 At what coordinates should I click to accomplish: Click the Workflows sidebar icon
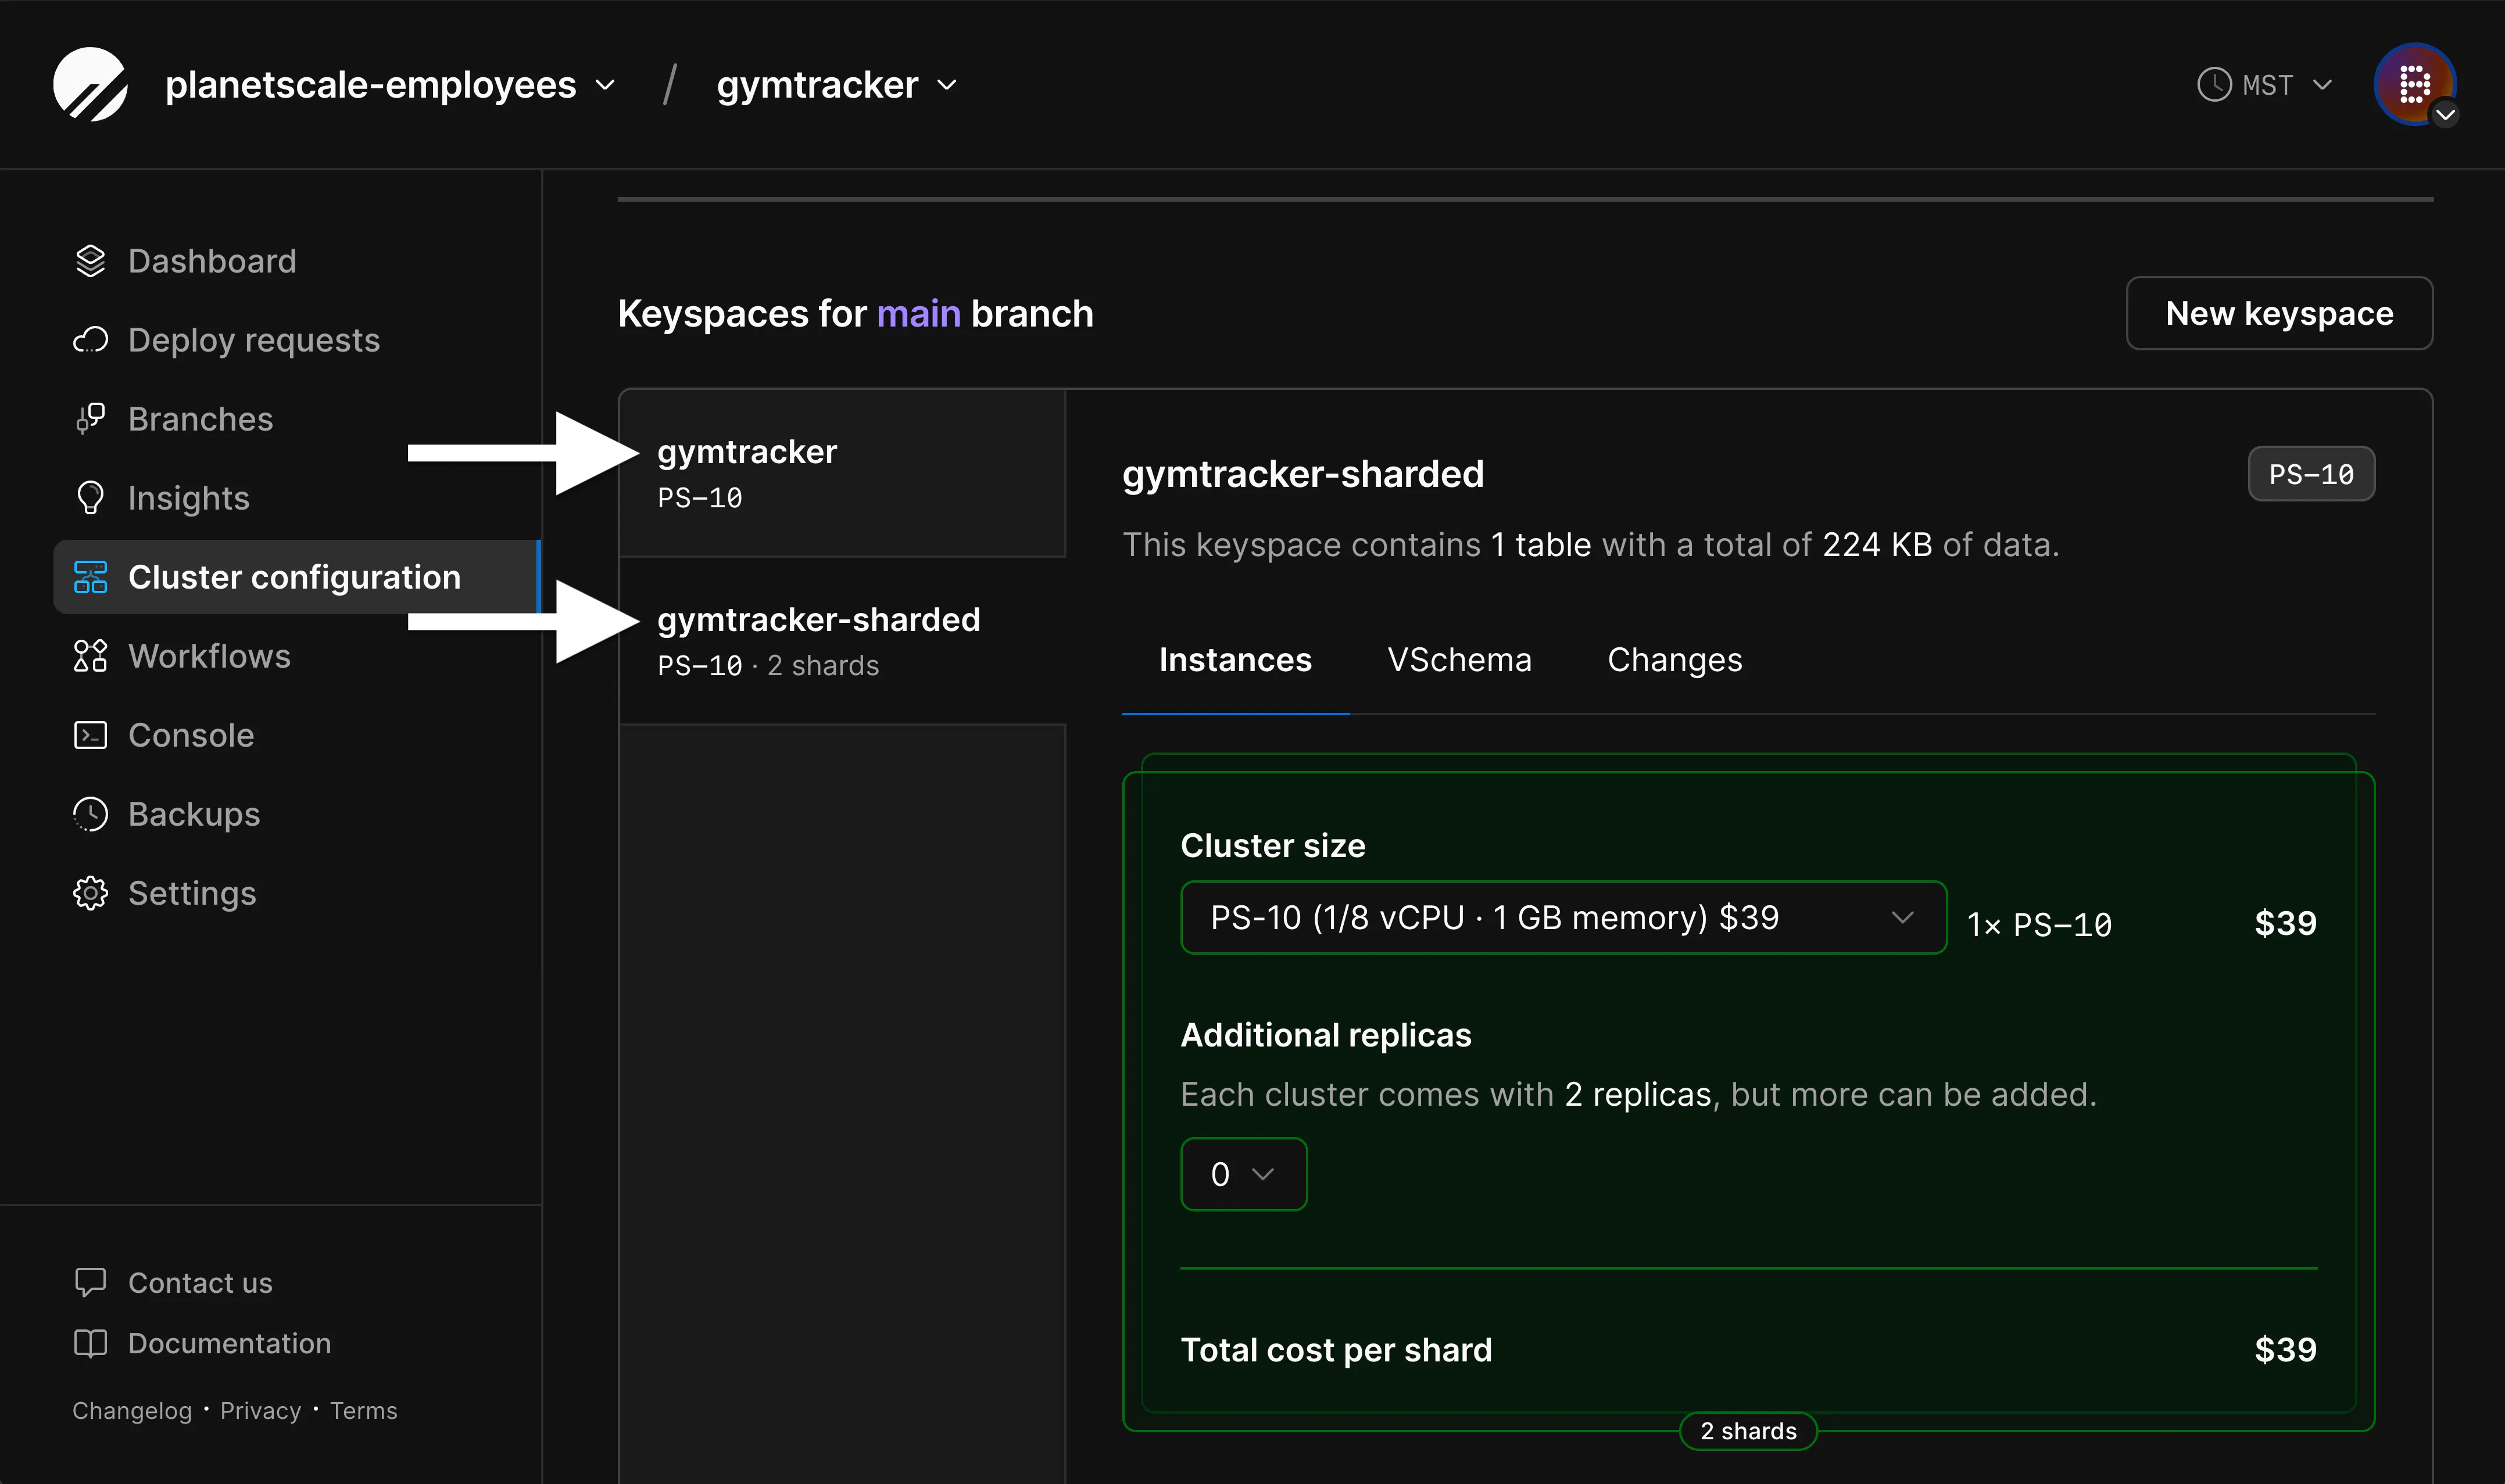pos(90,656)
